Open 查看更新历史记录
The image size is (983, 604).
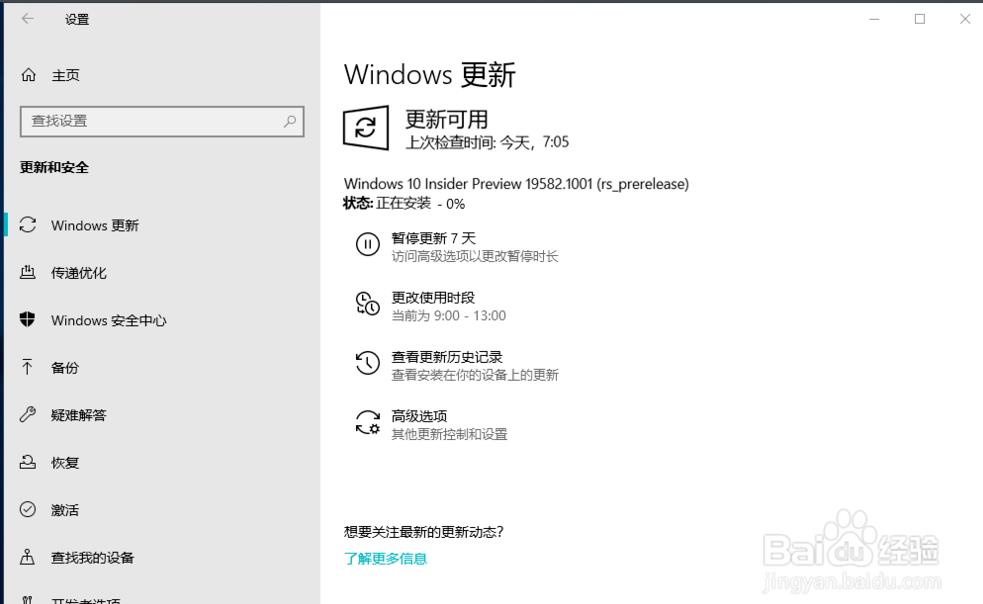(x=447, y=357)
